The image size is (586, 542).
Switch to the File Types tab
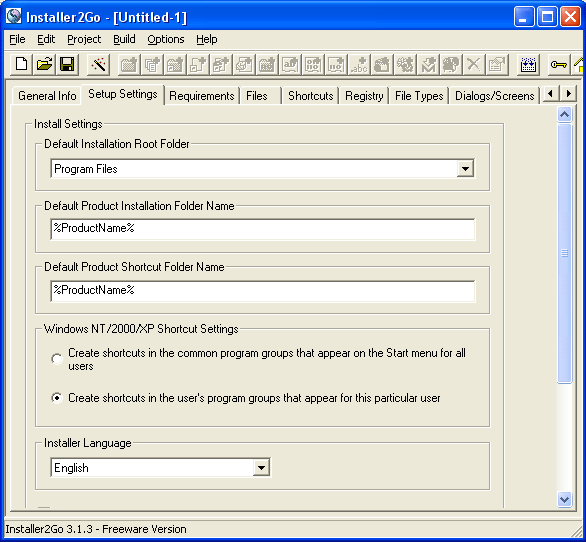pos(419,96)
